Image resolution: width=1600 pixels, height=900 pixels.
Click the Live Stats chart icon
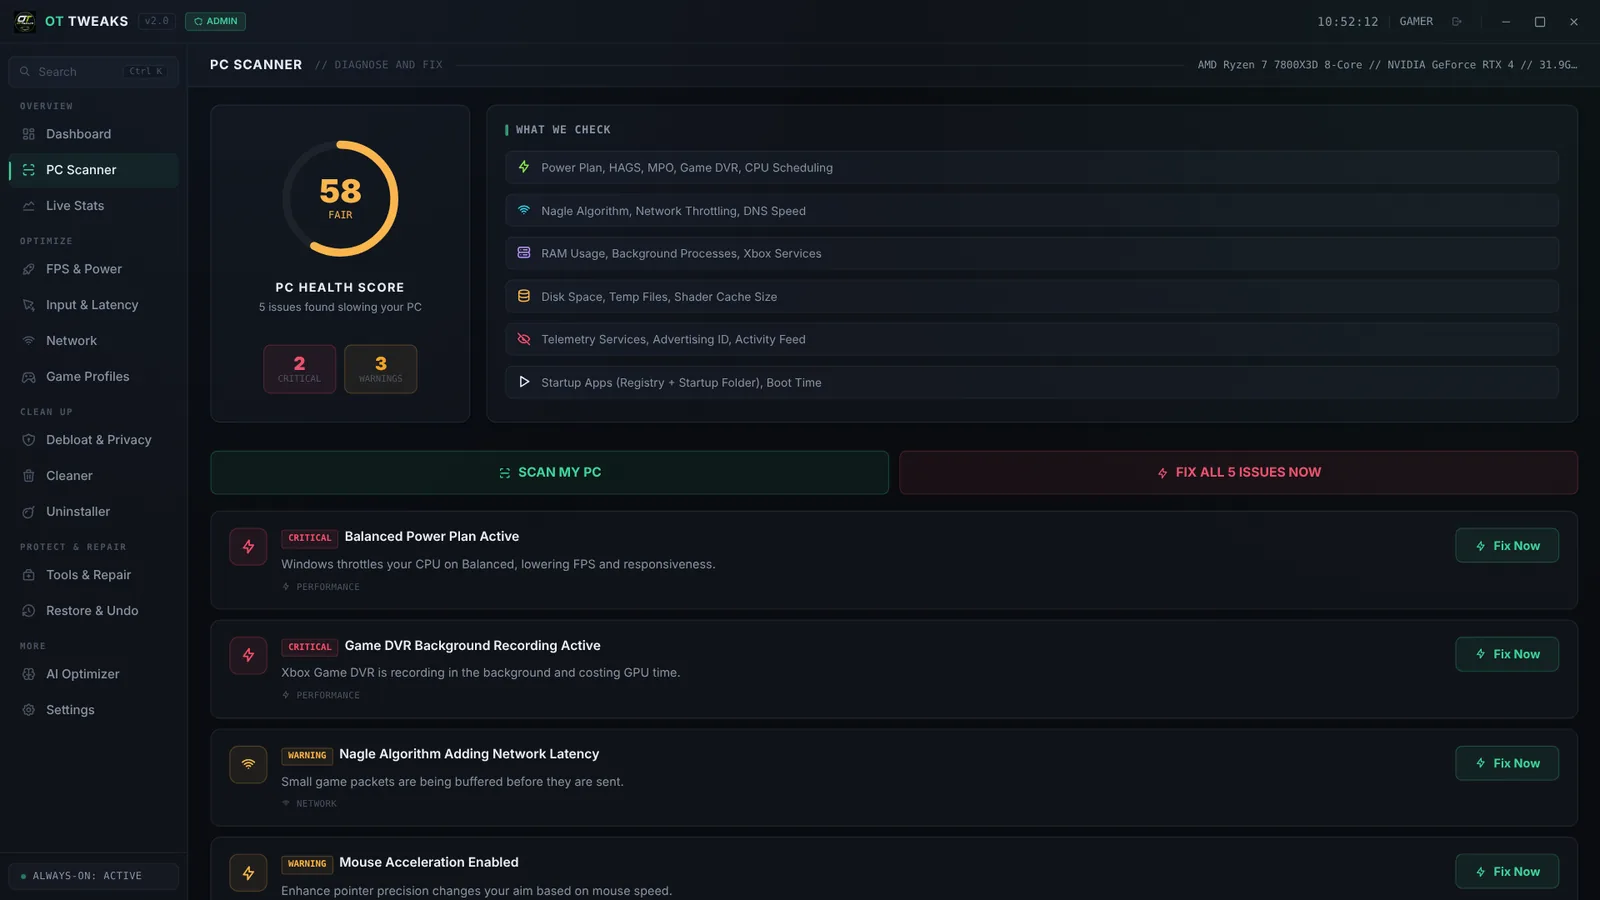tap(29, 206)
